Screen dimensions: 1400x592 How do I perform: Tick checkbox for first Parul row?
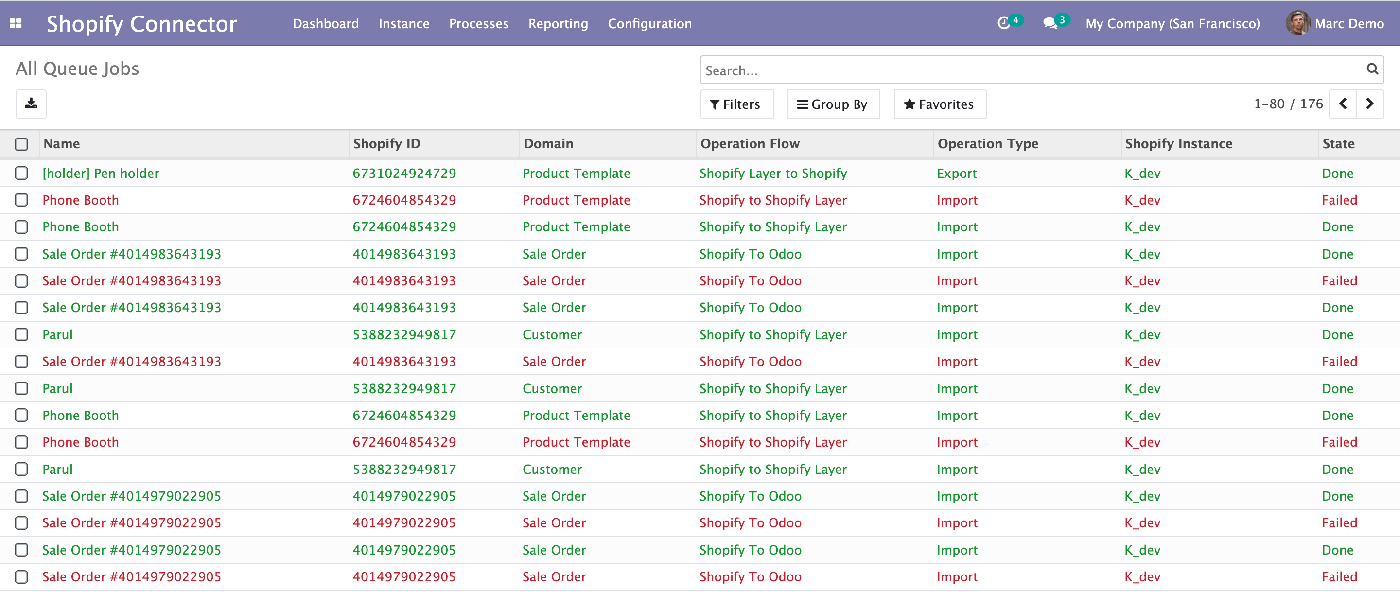(x=22, y=335)
